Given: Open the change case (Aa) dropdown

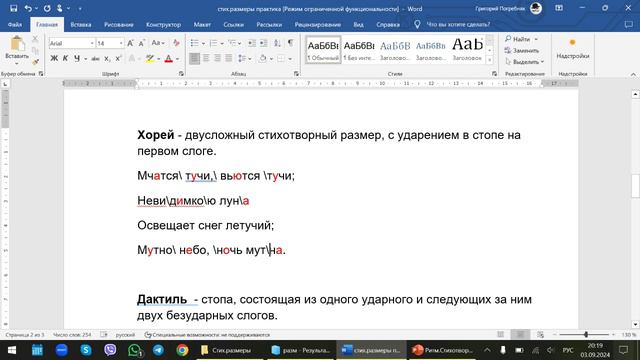Looking at the screenshot, I should click(x=158, y=43).
